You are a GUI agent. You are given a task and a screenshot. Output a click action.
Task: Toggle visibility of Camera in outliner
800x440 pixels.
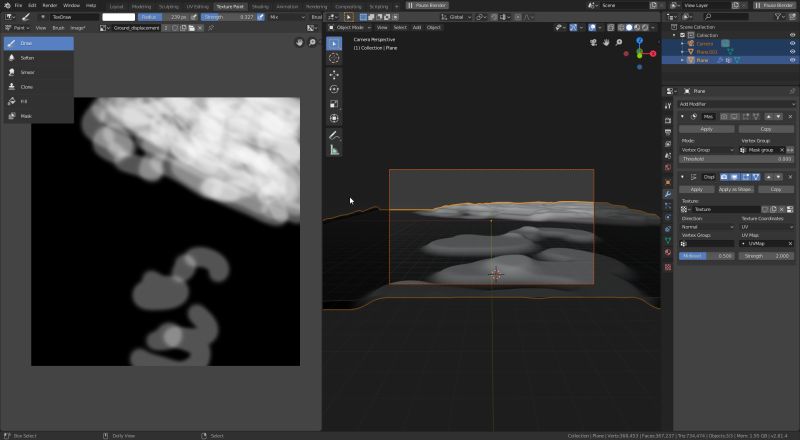click(x=792, y=44)
